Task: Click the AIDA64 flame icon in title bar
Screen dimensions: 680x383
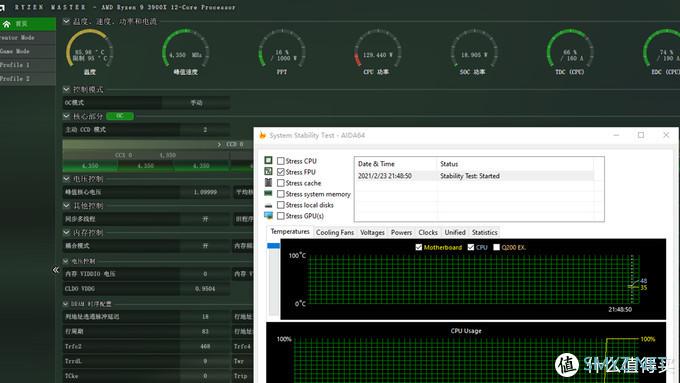Action: (262, 135)
